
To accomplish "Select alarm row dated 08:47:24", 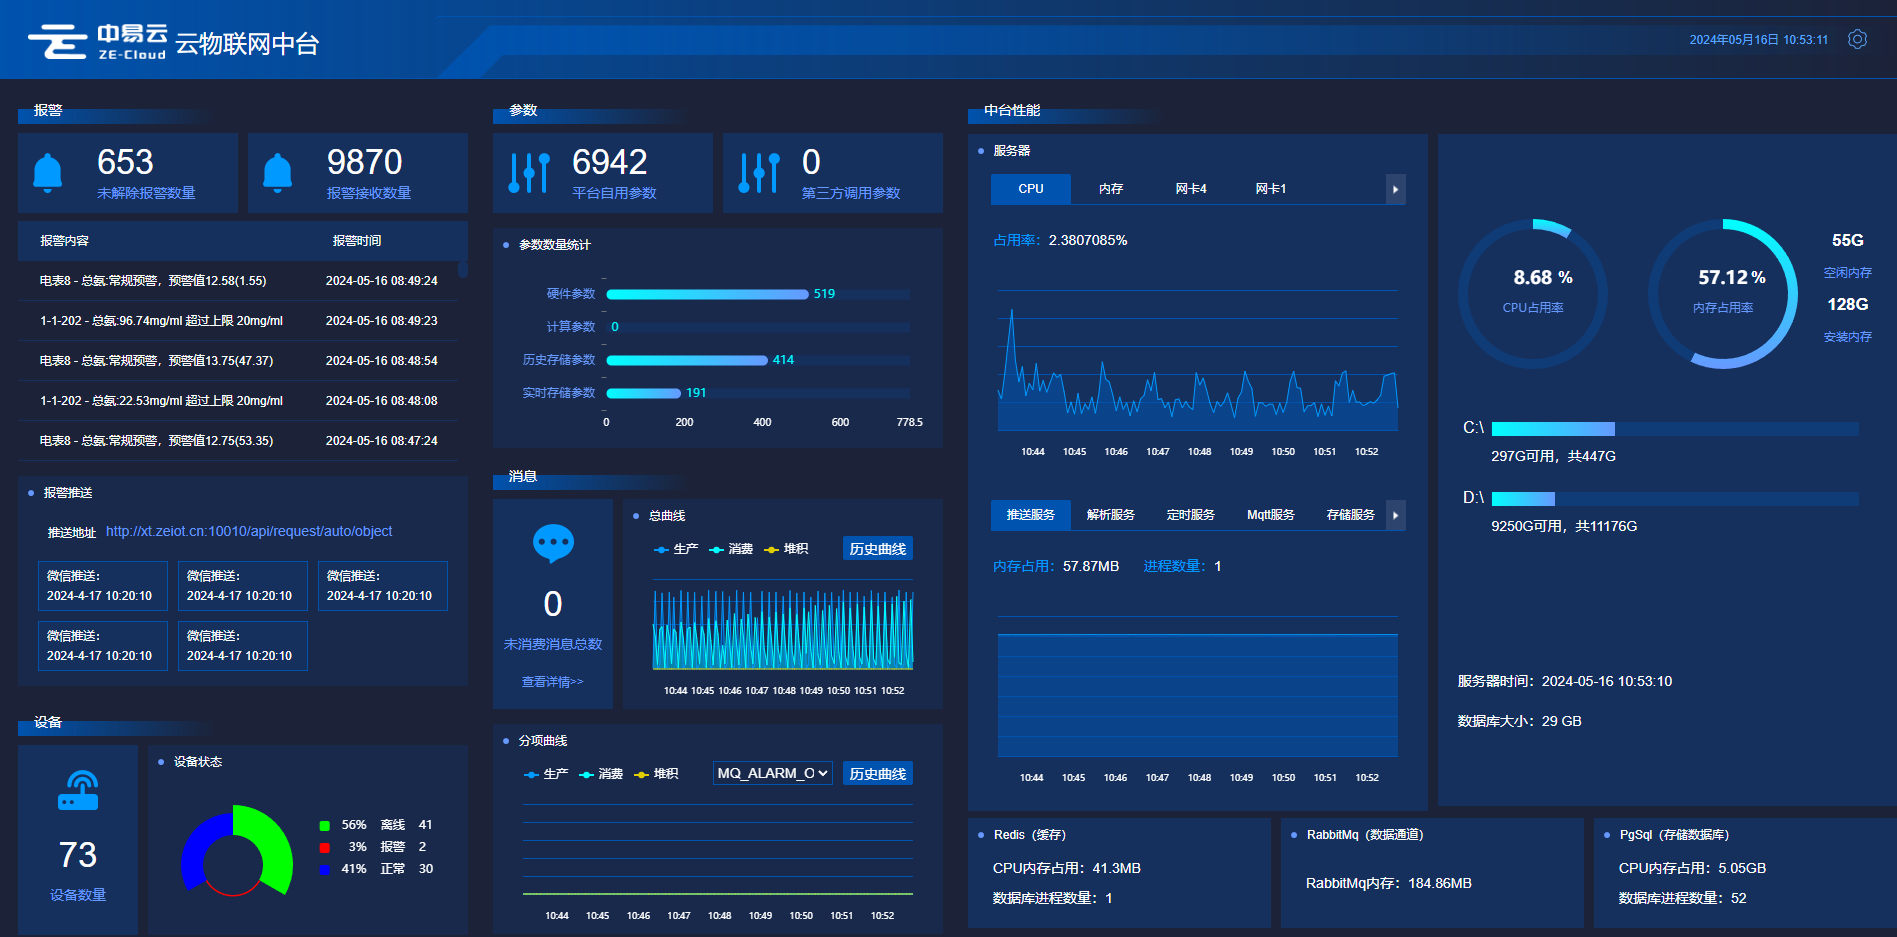I will 238,441.
